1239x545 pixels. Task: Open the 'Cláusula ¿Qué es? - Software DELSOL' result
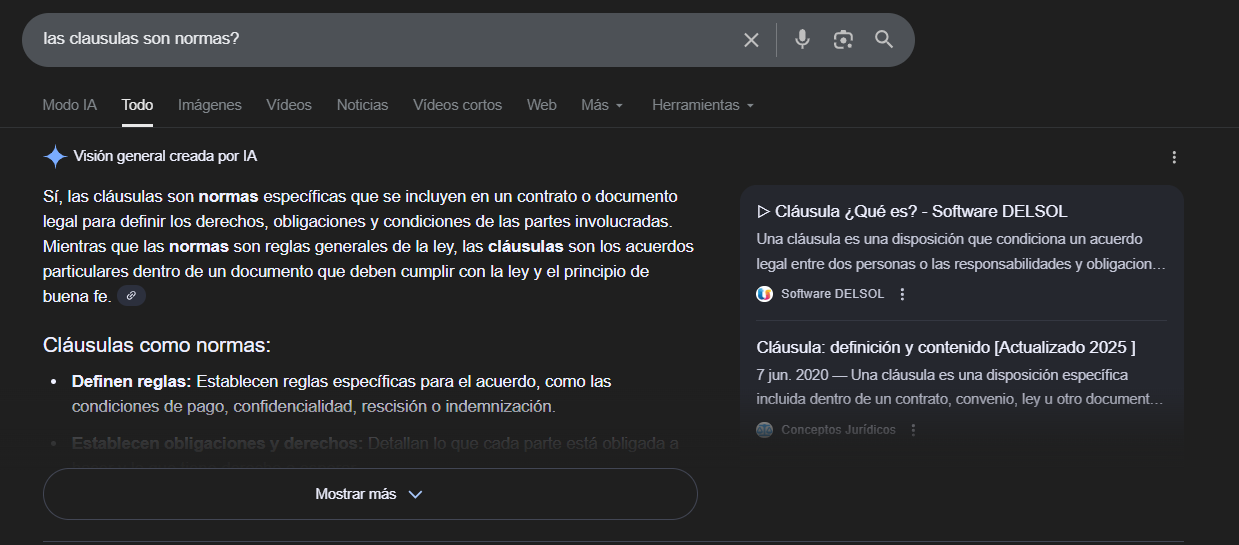click(x=912, y=212)
